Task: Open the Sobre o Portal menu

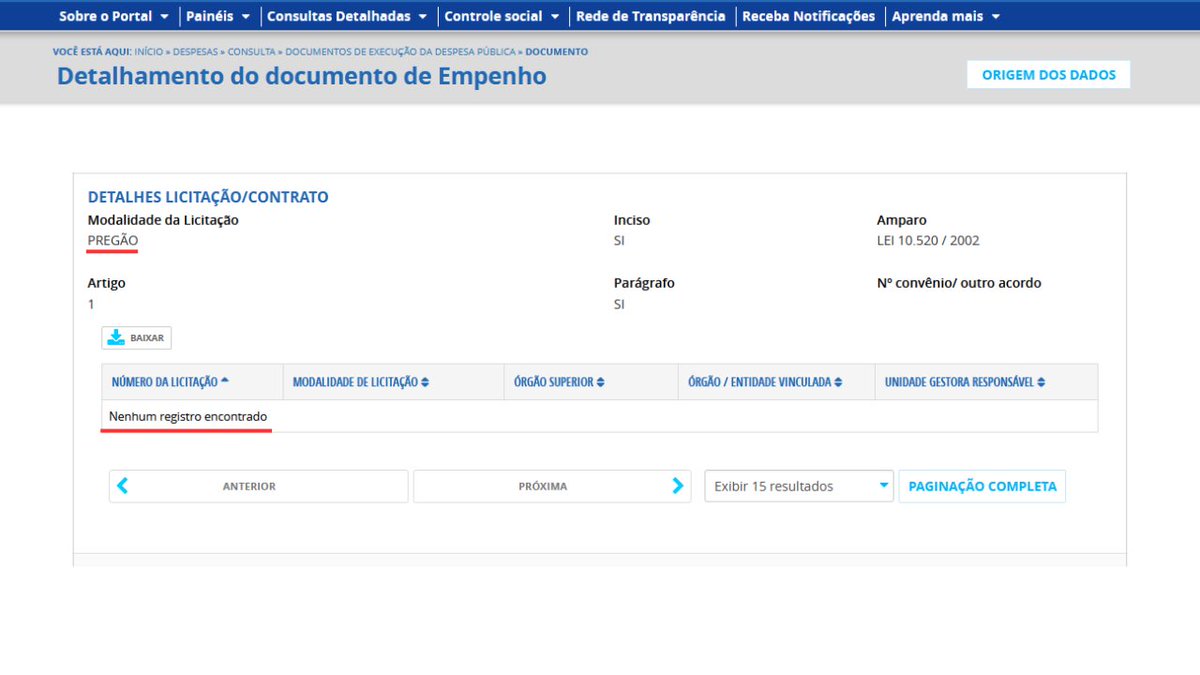Action: (114, 16)
